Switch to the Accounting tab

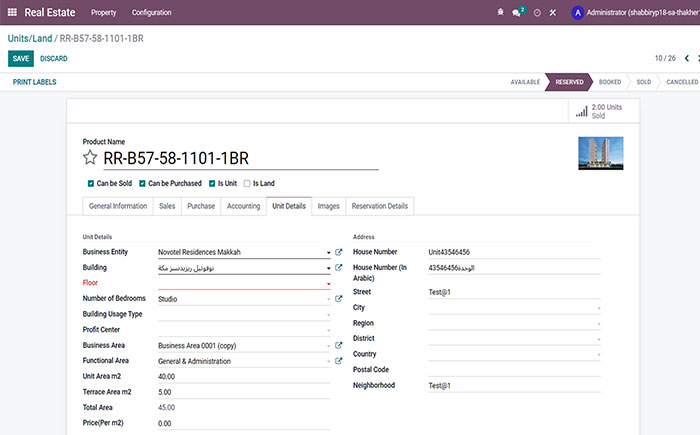[243, 206]
